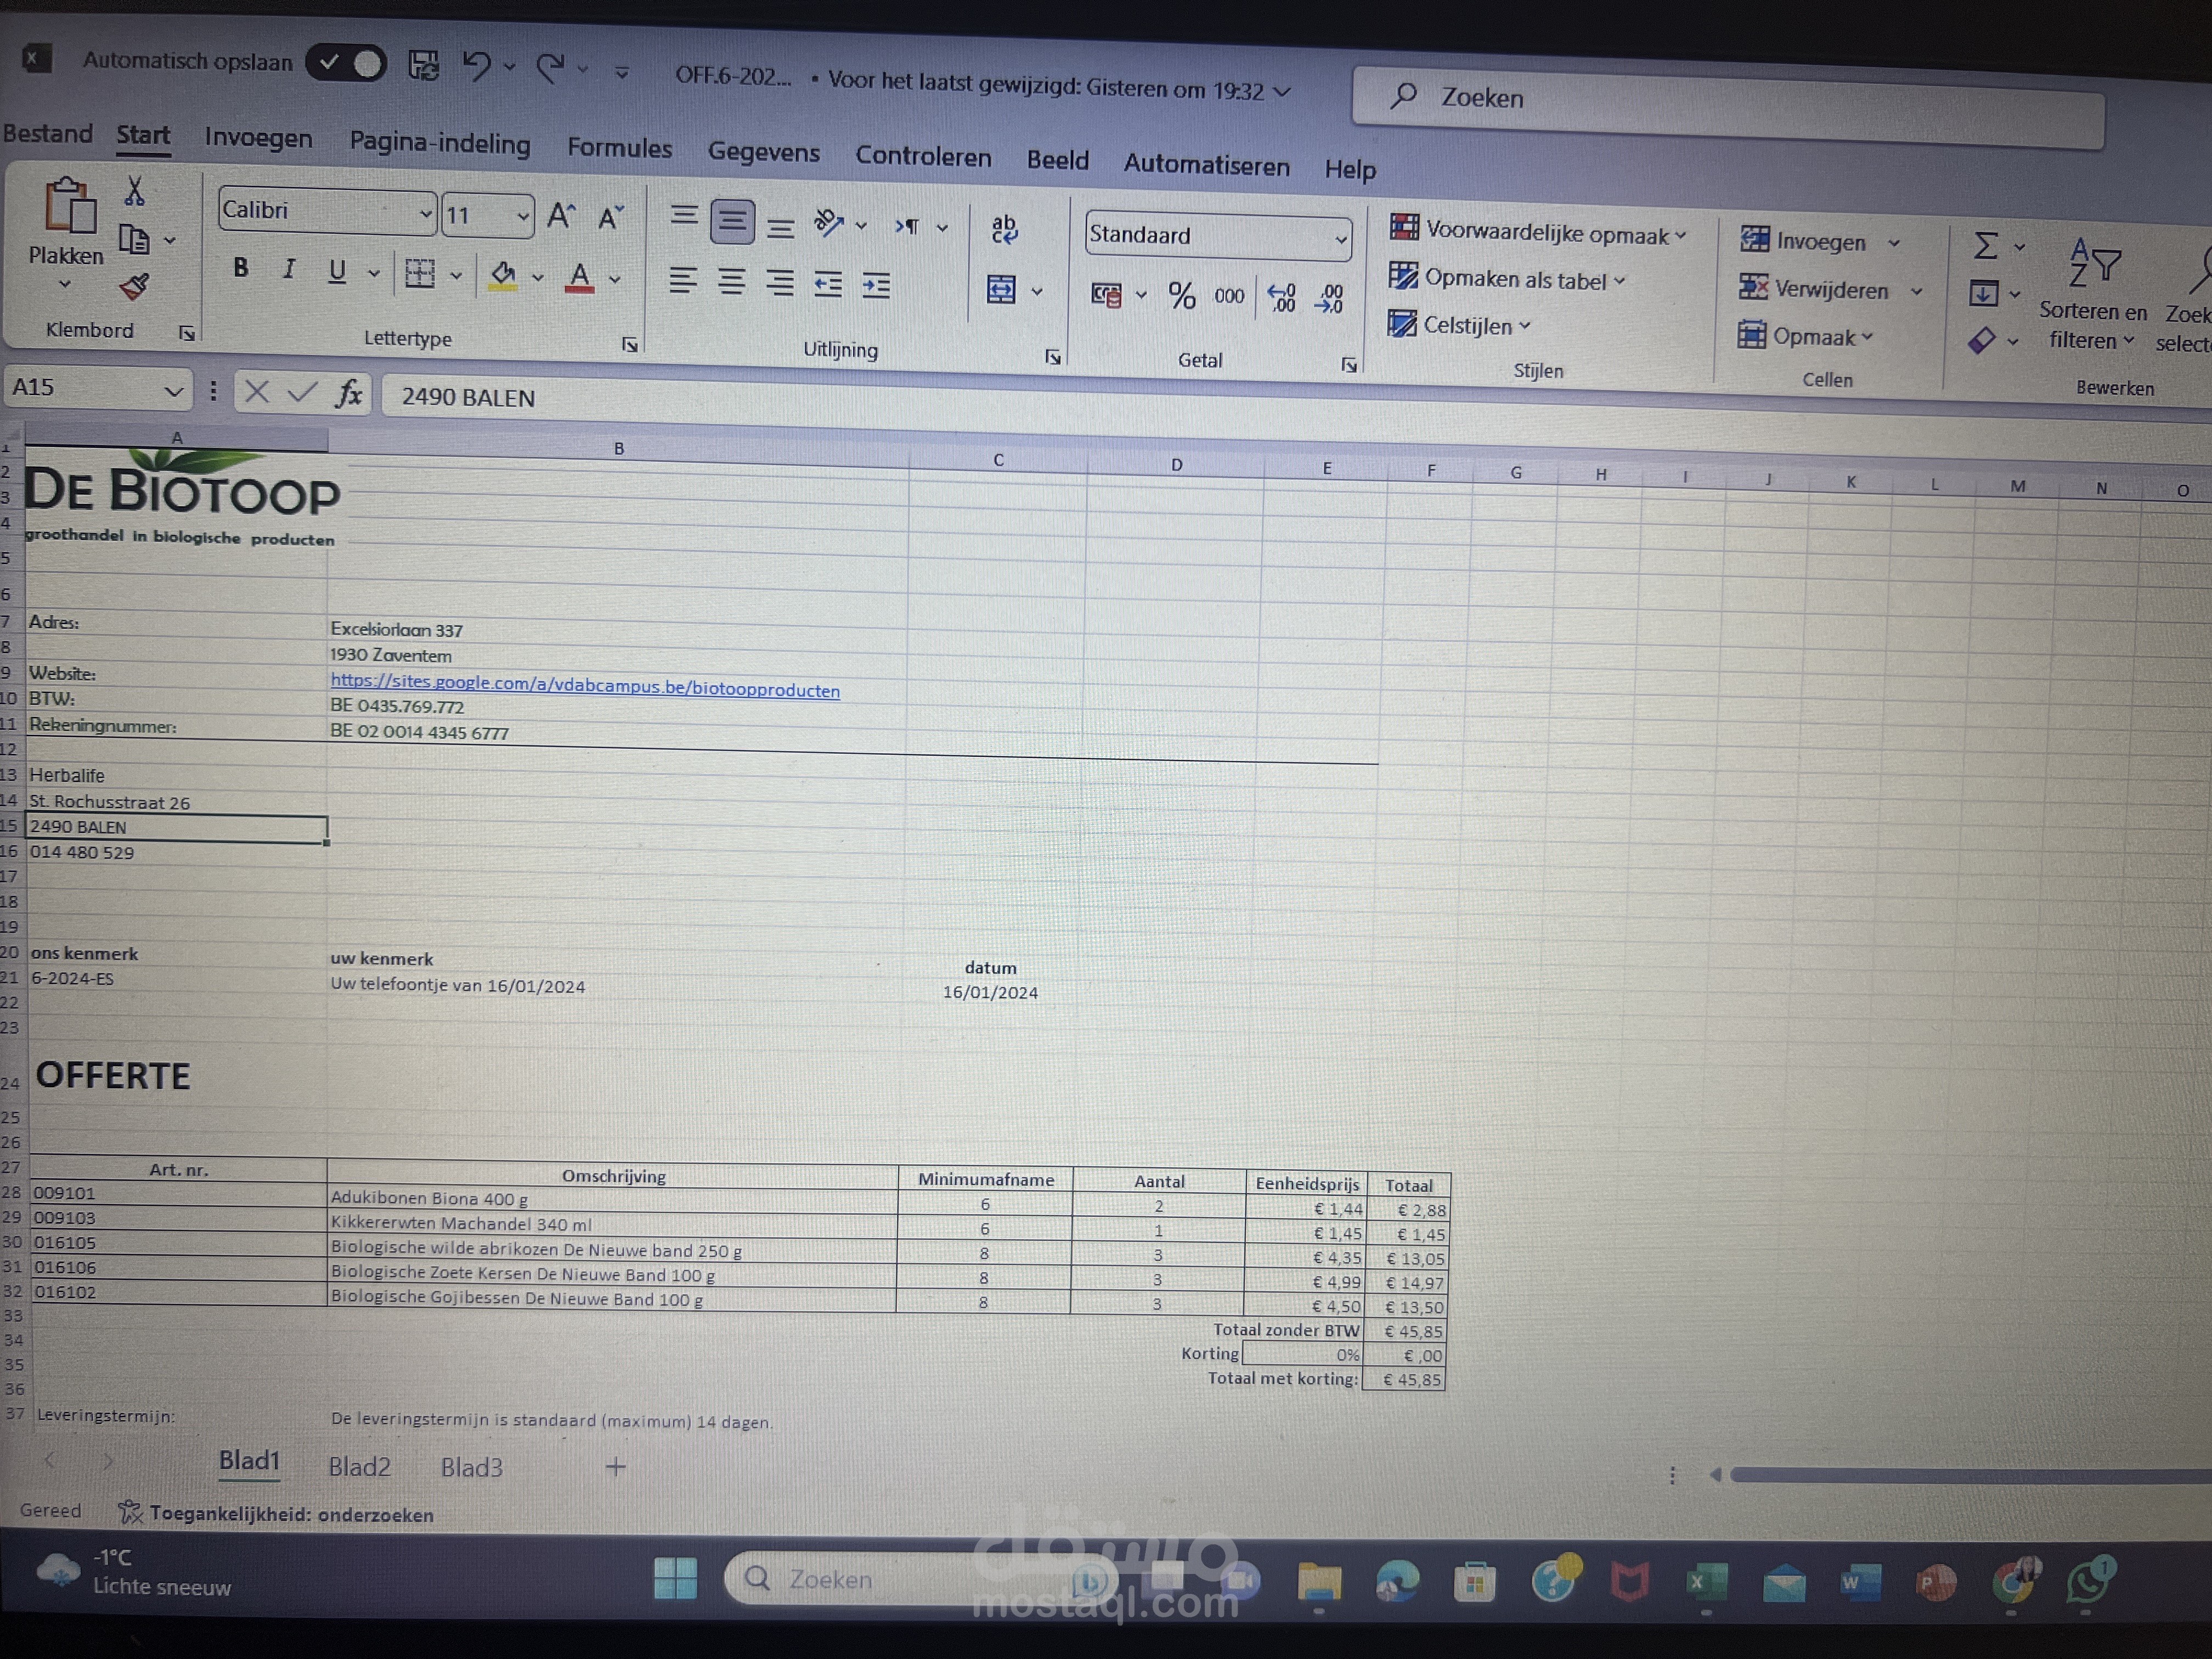The width and height of the screenshot is (2212, 1659).
Task: Apply the yellow fill color bucket
Action: click(x=503, y=276)
